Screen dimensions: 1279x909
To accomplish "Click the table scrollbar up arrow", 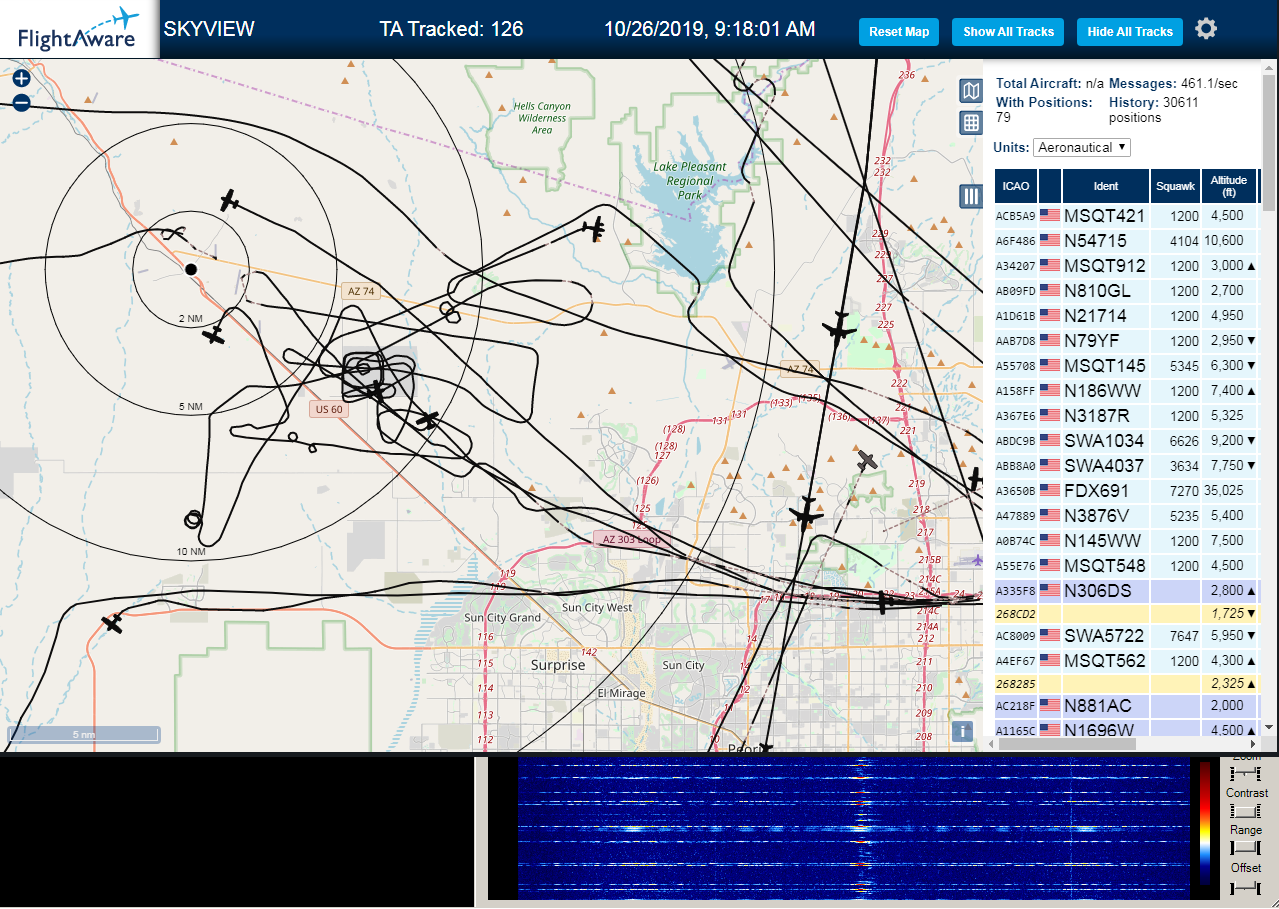I will pos(1269,68).
